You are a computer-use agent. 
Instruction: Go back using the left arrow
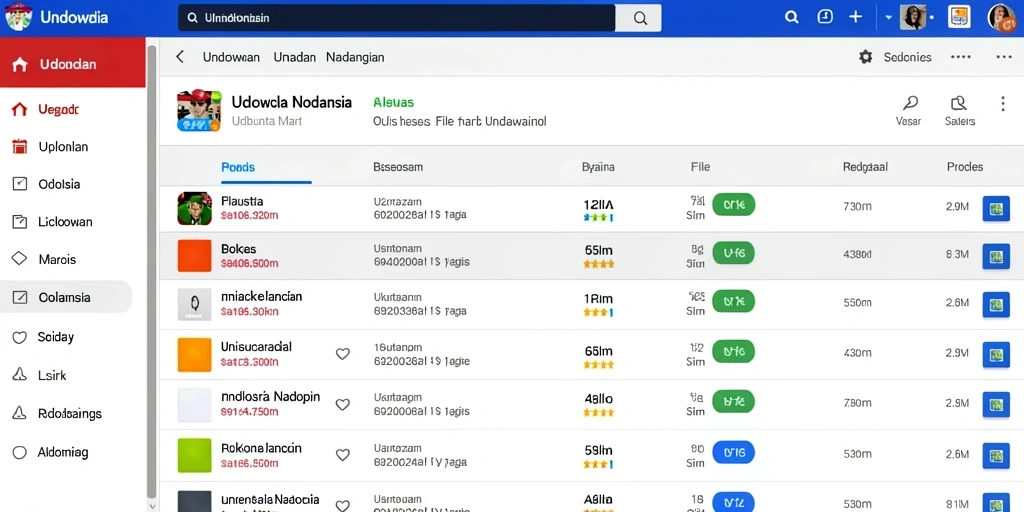coord(180,57)
